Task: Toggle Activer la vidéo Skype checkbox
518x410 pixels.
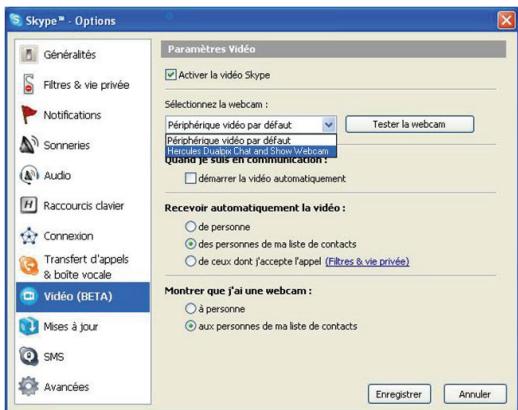Action: [x=170, y=74]
